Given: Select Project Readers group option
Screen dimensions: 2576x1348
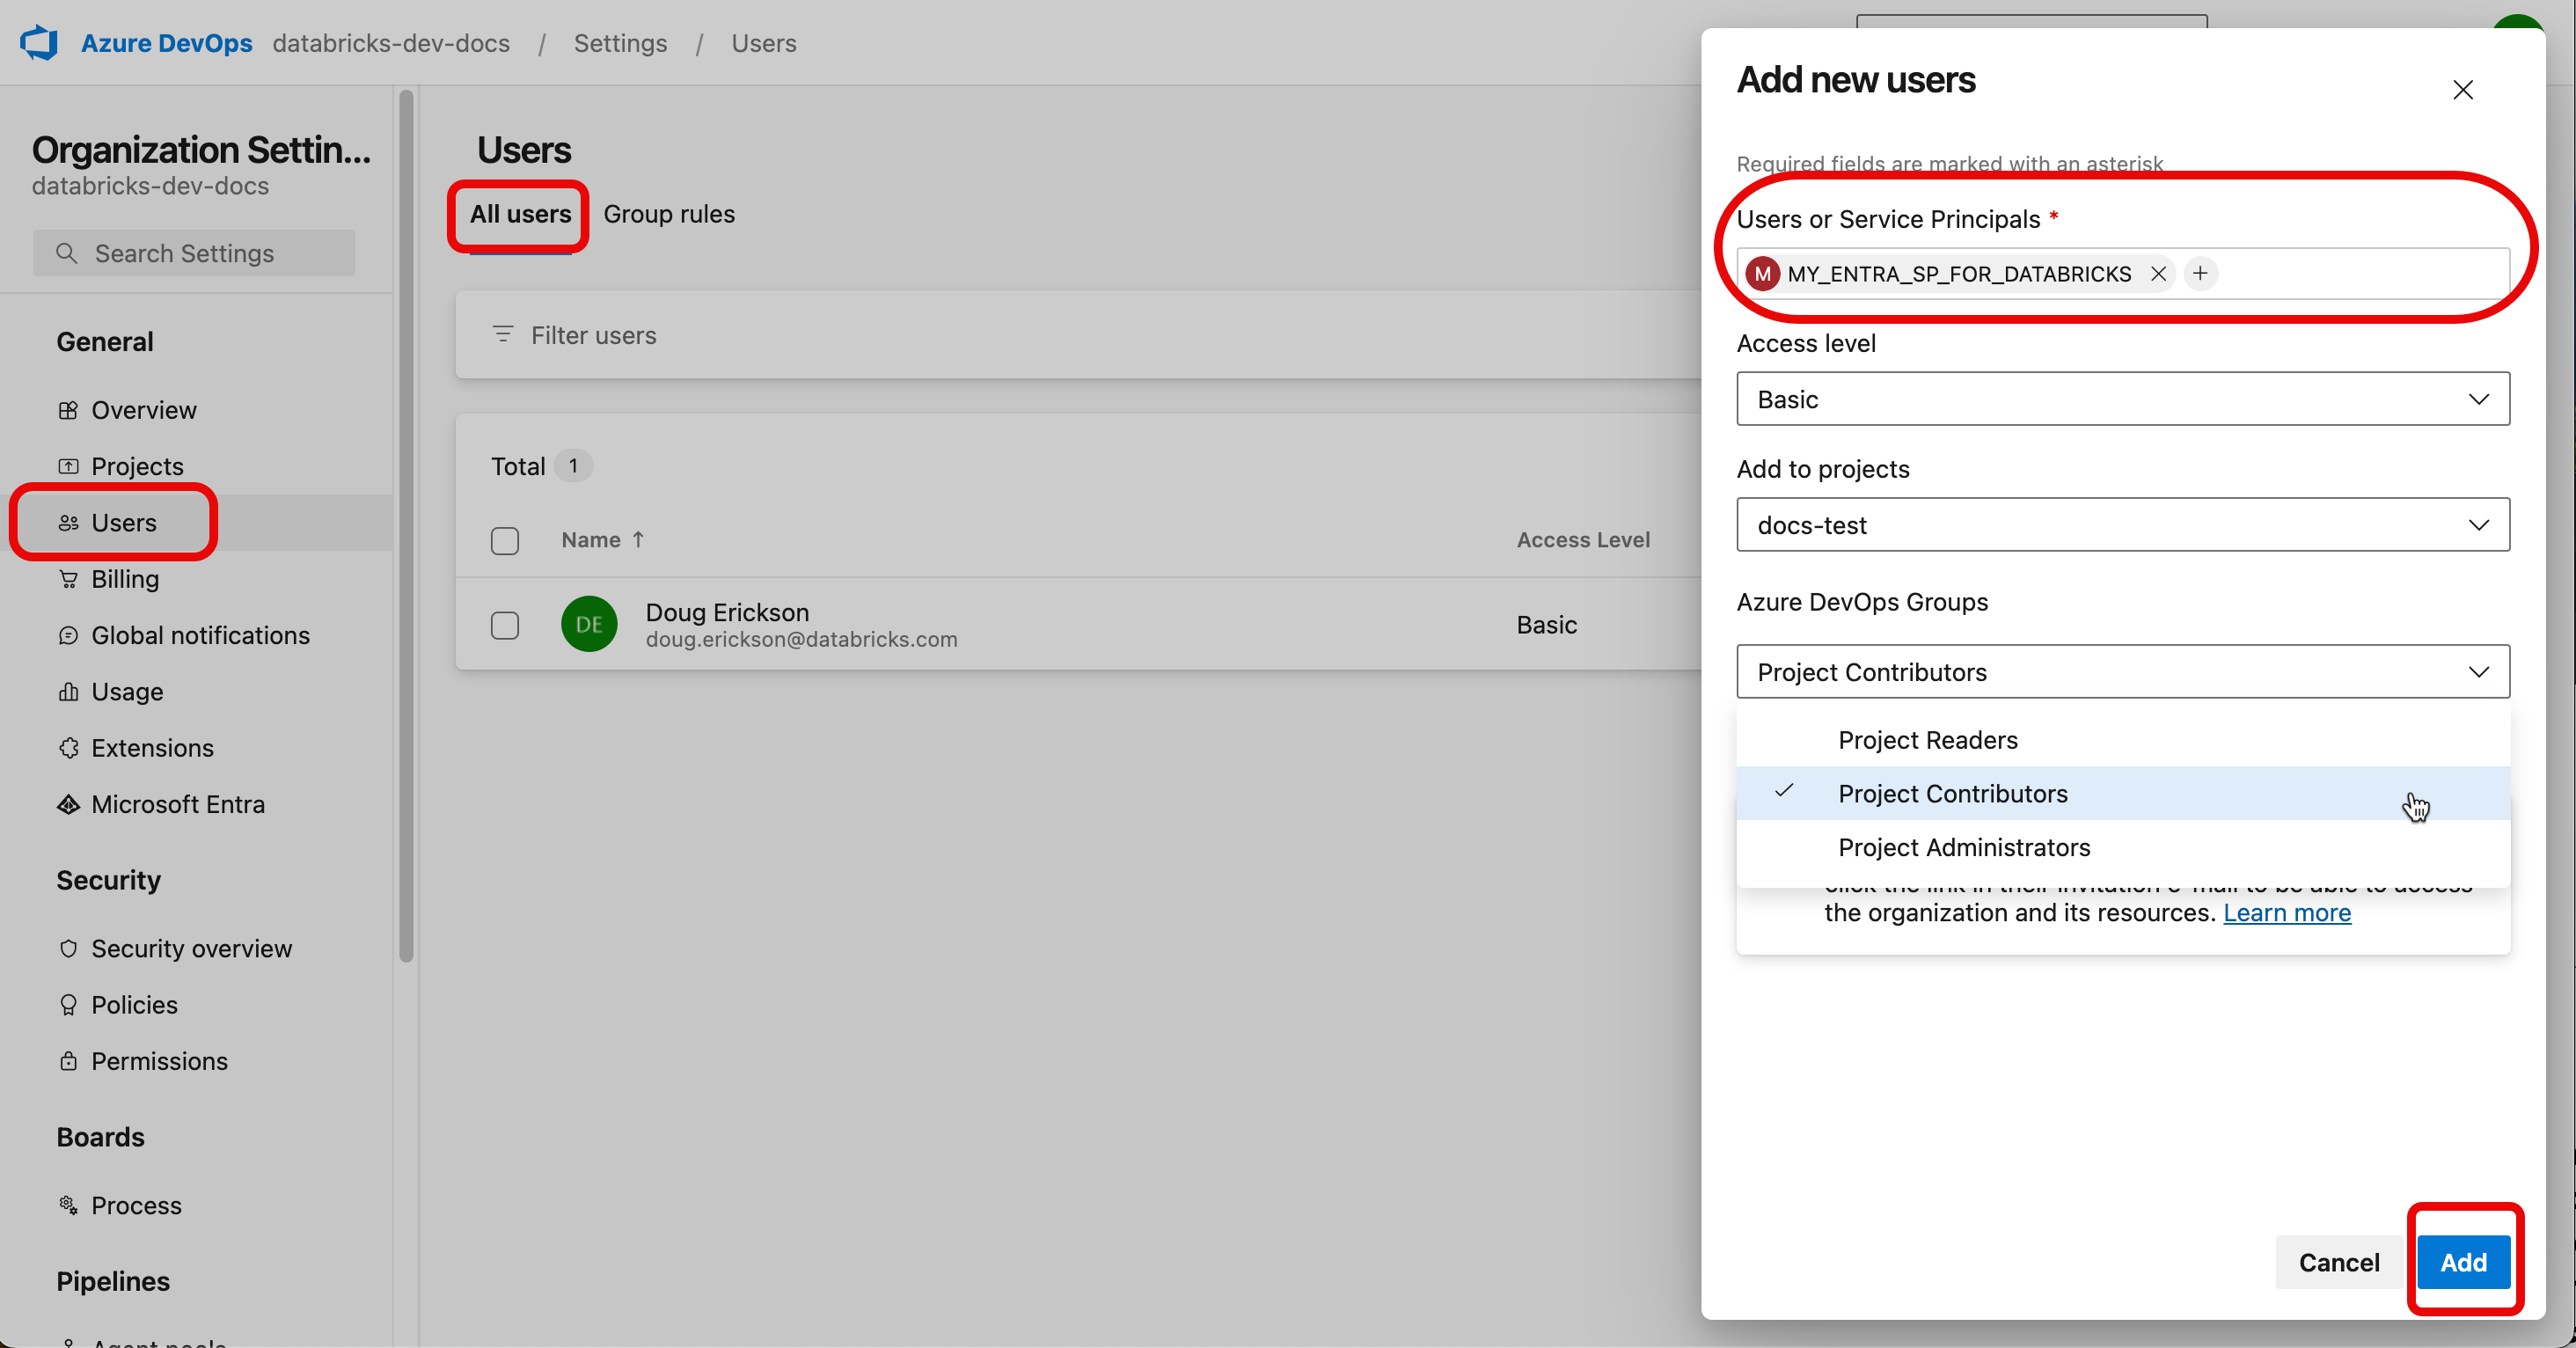Looking at the screenshot, I should [1928, 740].
